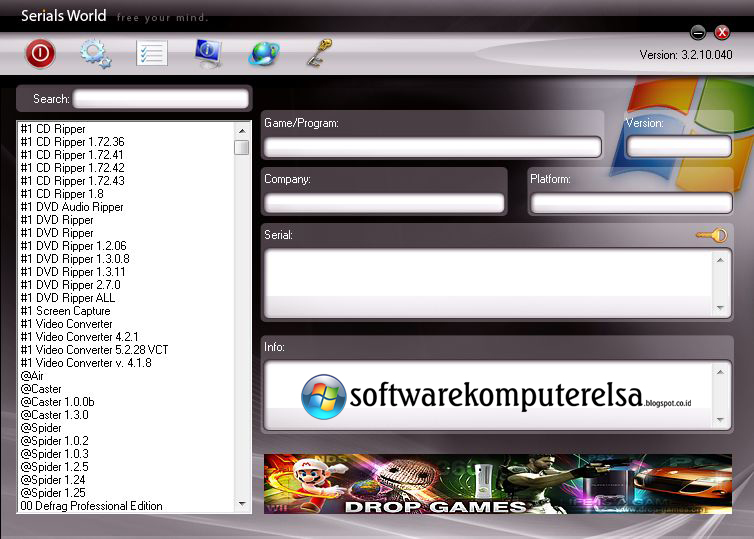Click the program list scrollbar thumb
Image resolution: width=754 pixels, height=539 pixels.
[242, 147]
